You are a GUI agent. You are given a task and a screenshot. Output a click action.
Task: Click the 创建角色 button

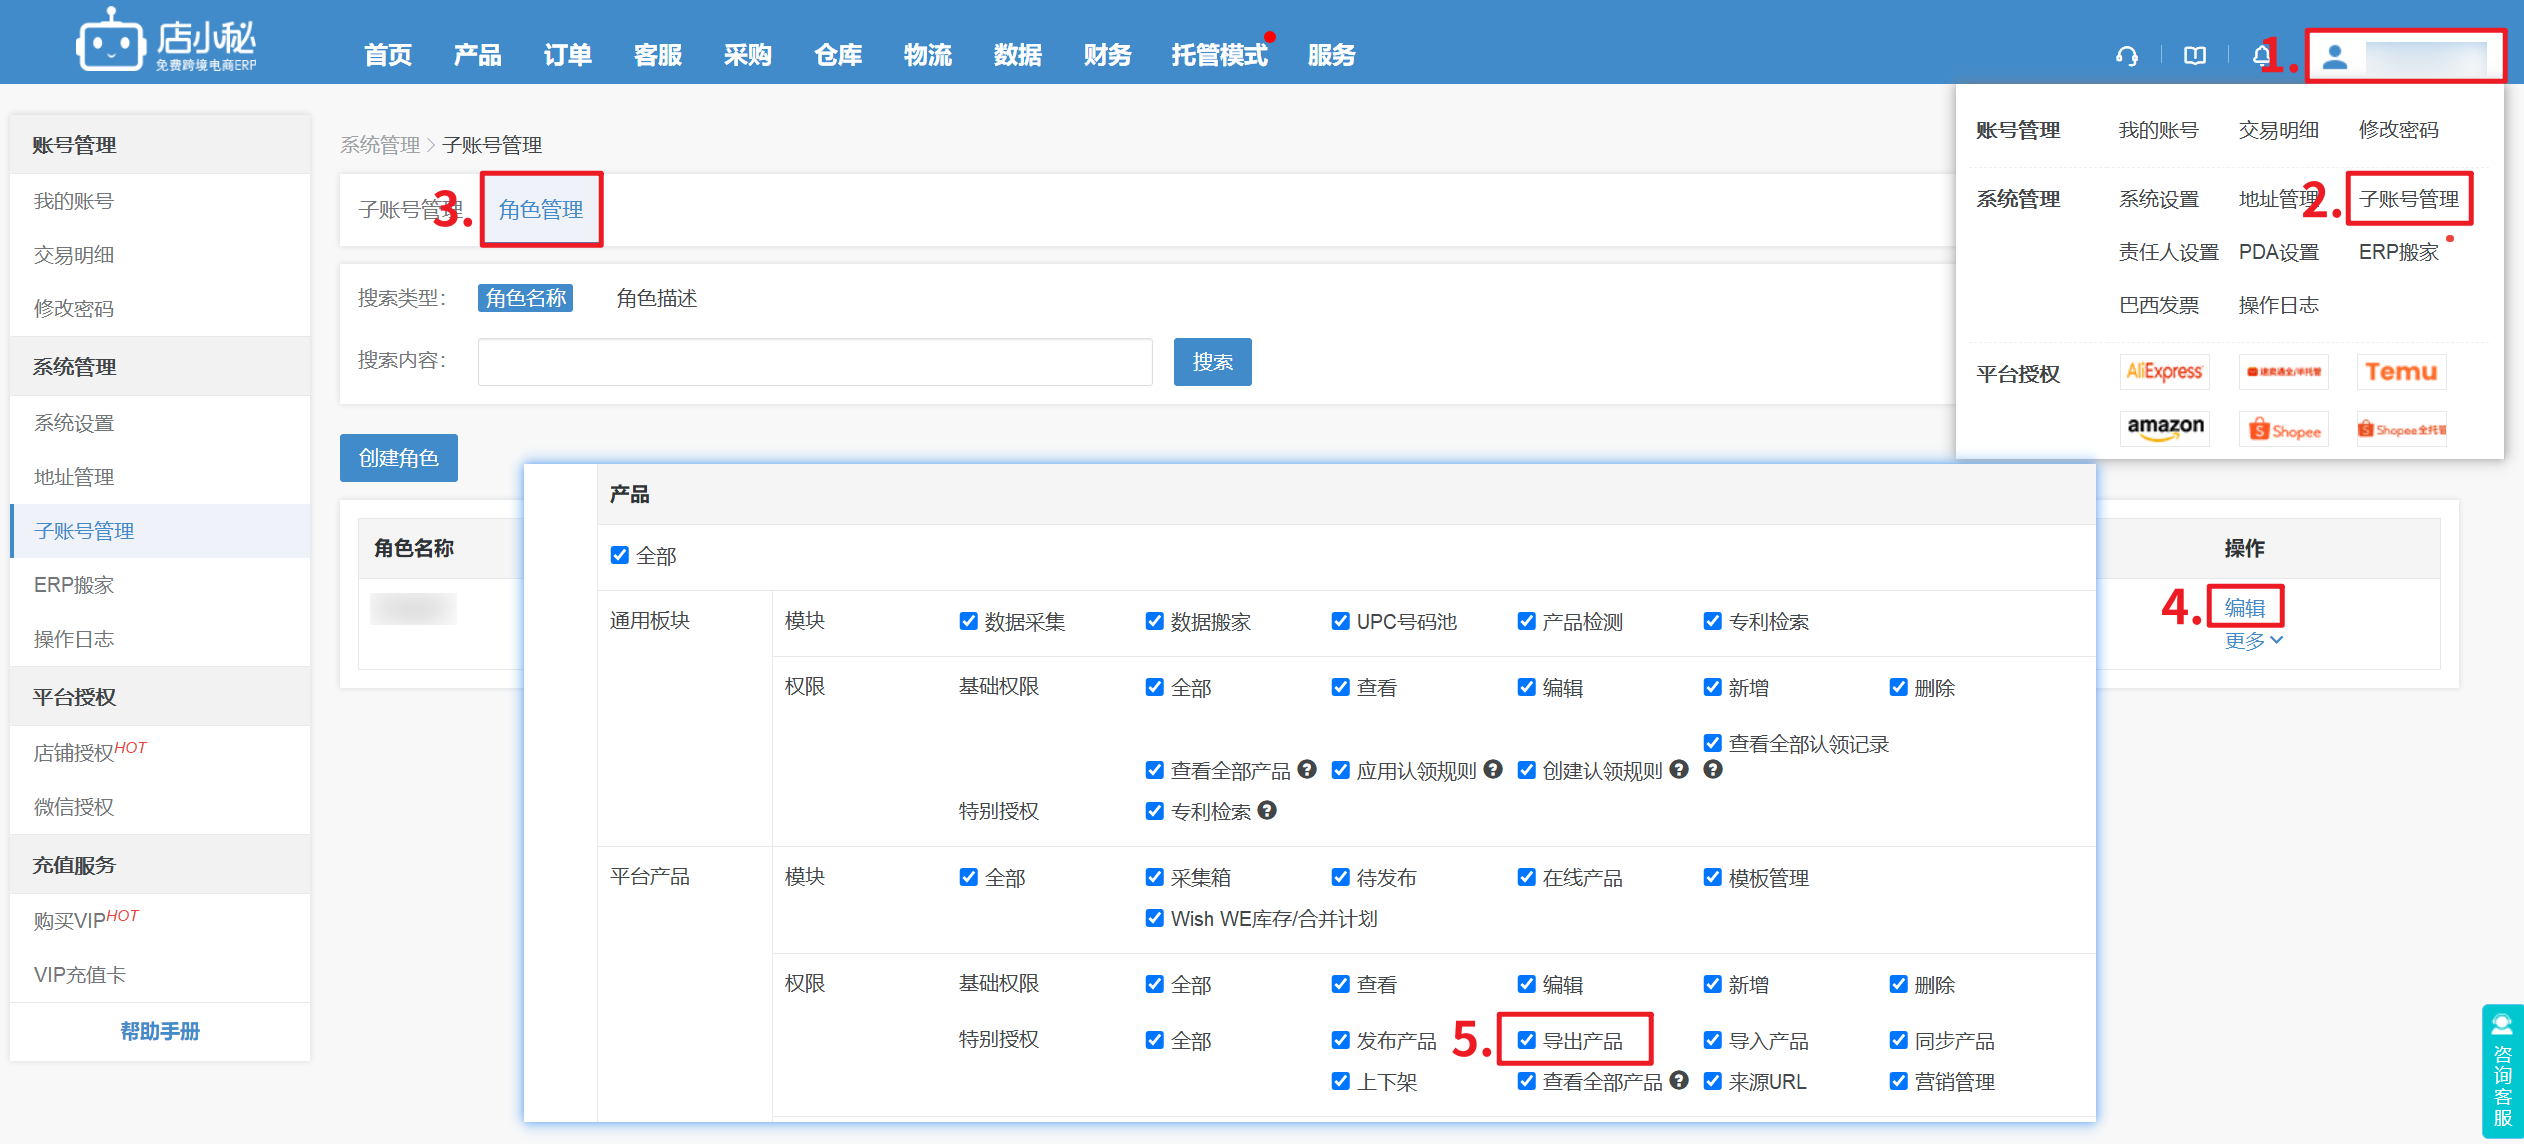tap(398, 458)
